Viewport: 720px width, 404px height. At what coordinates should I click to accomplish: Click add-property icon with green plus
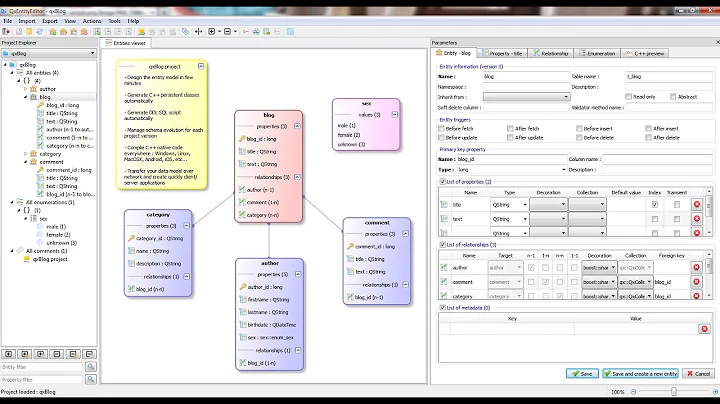(97, 32)
